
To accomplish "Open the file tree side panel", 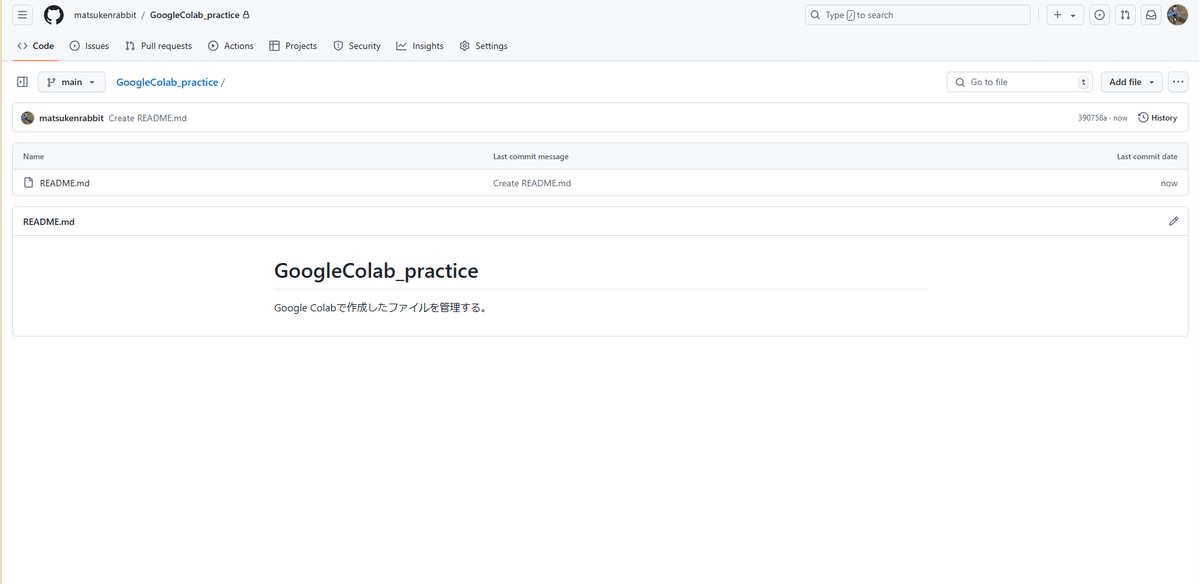I will (22, 81).
